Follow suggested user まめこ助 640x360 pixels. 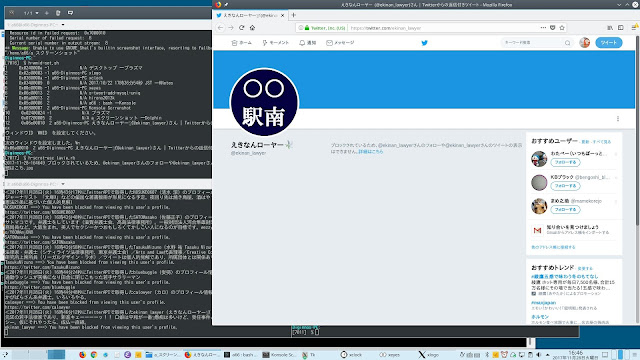pos(565,210)
